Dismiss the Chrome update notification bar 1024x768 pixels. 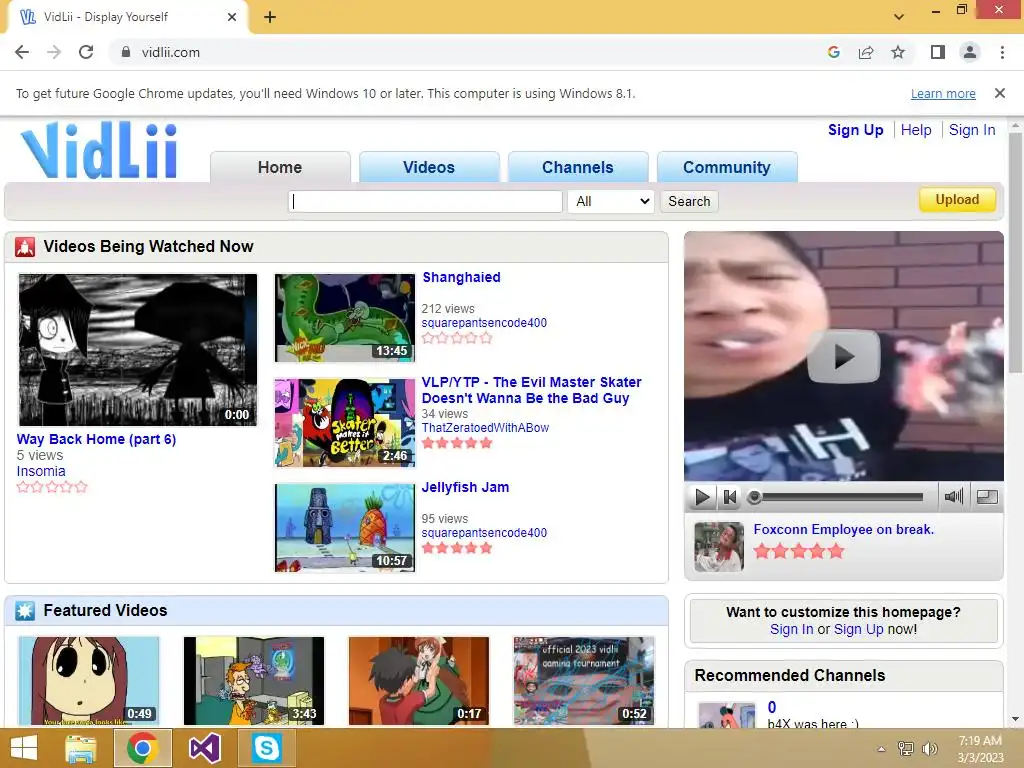click(1000, 93)
